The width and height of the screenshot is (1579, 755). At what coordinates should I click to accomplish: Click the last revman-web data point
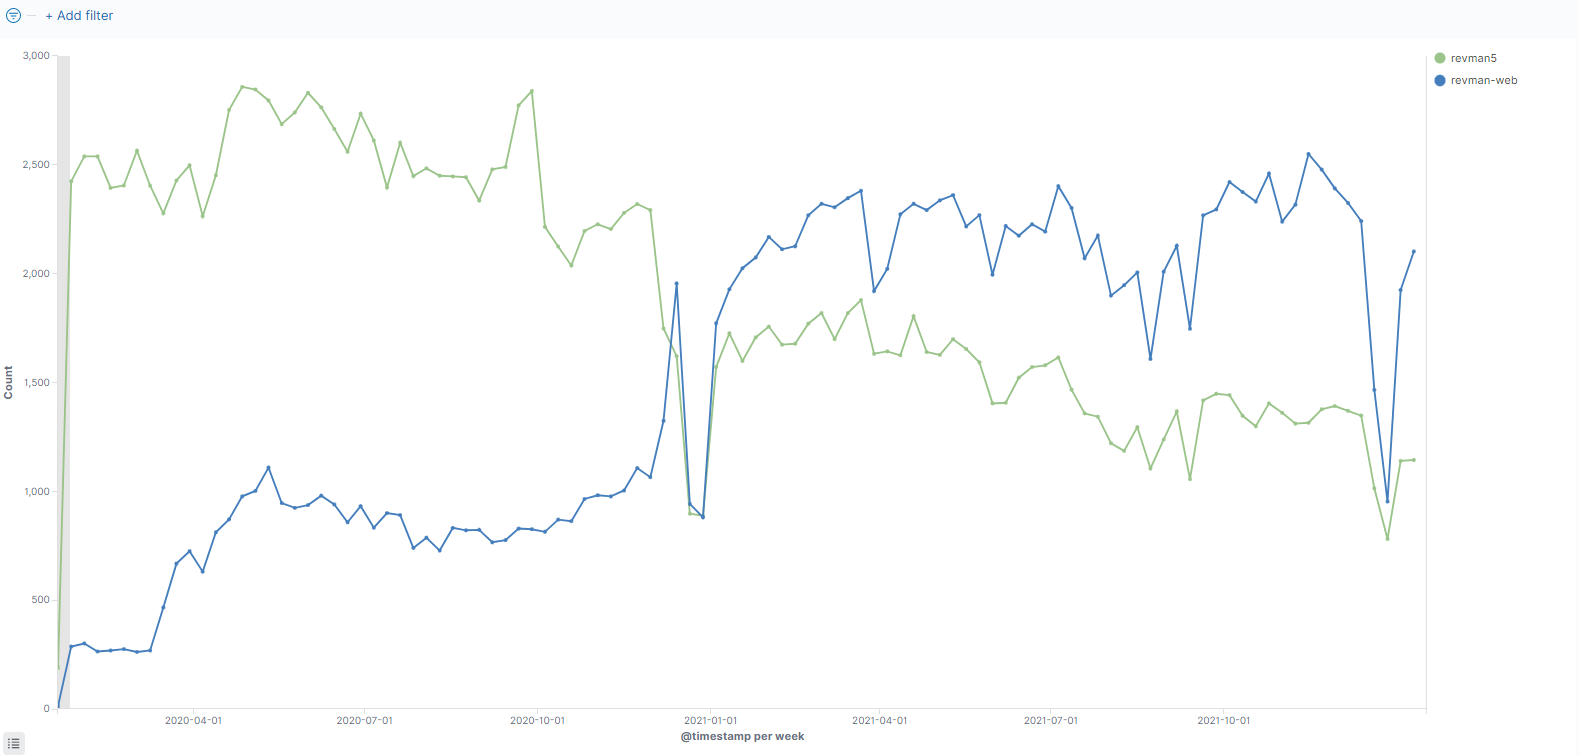tap(1413, 252)
